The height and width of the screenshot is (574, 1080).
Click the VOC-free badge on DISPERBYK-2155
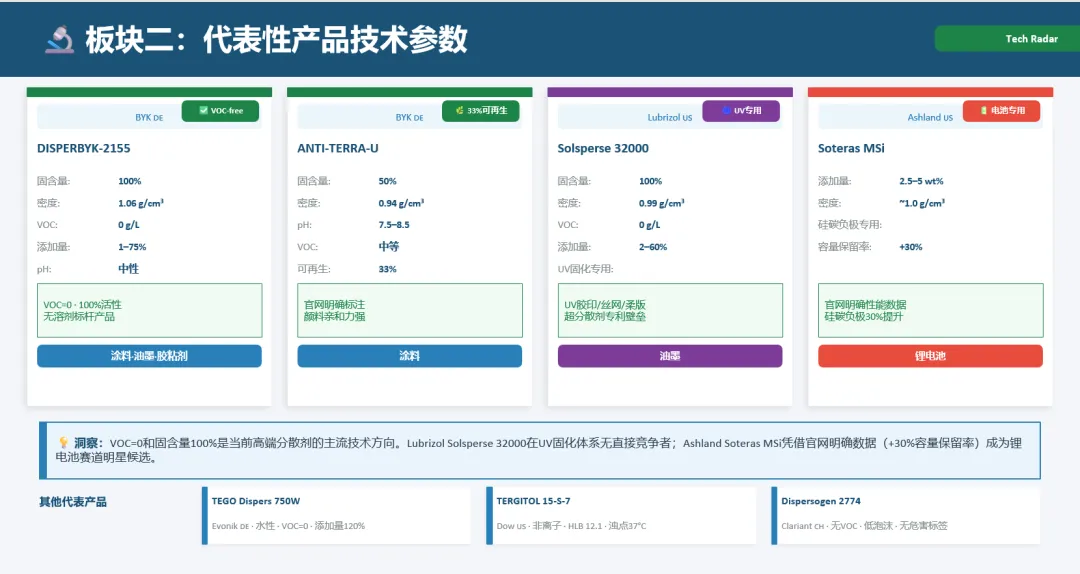pyautogui.click(x=220, y=111)
